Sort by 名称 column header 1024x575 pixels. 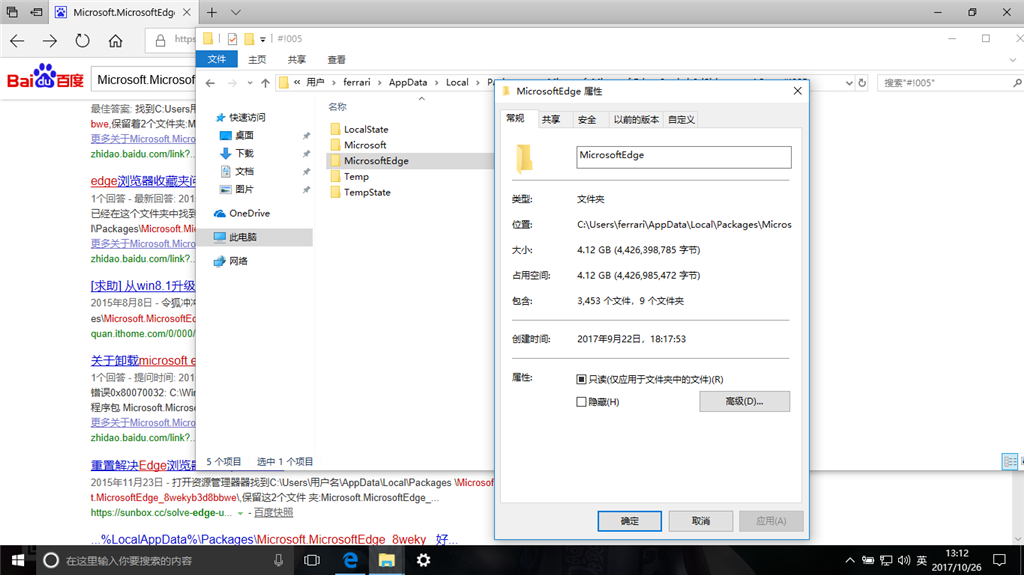tap(338, 107)
